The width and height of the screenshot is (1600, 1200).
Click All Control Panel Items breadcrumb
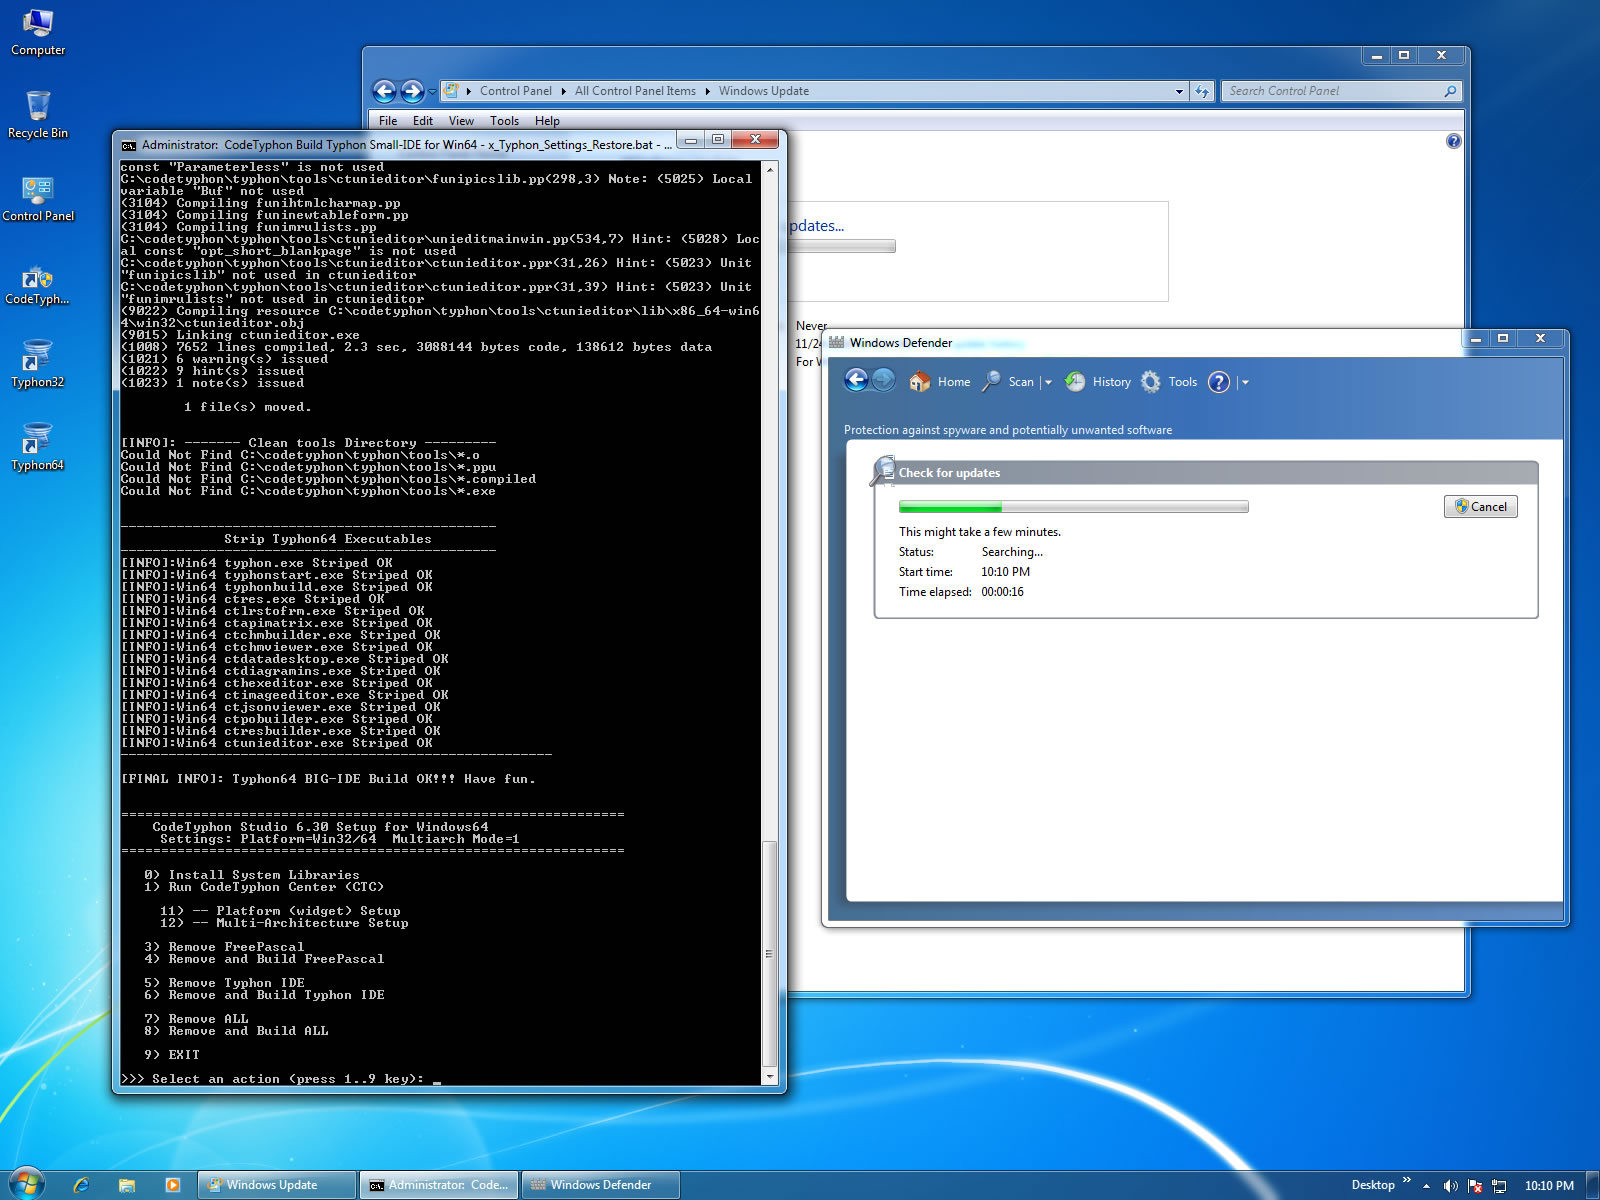pos(635,91)
